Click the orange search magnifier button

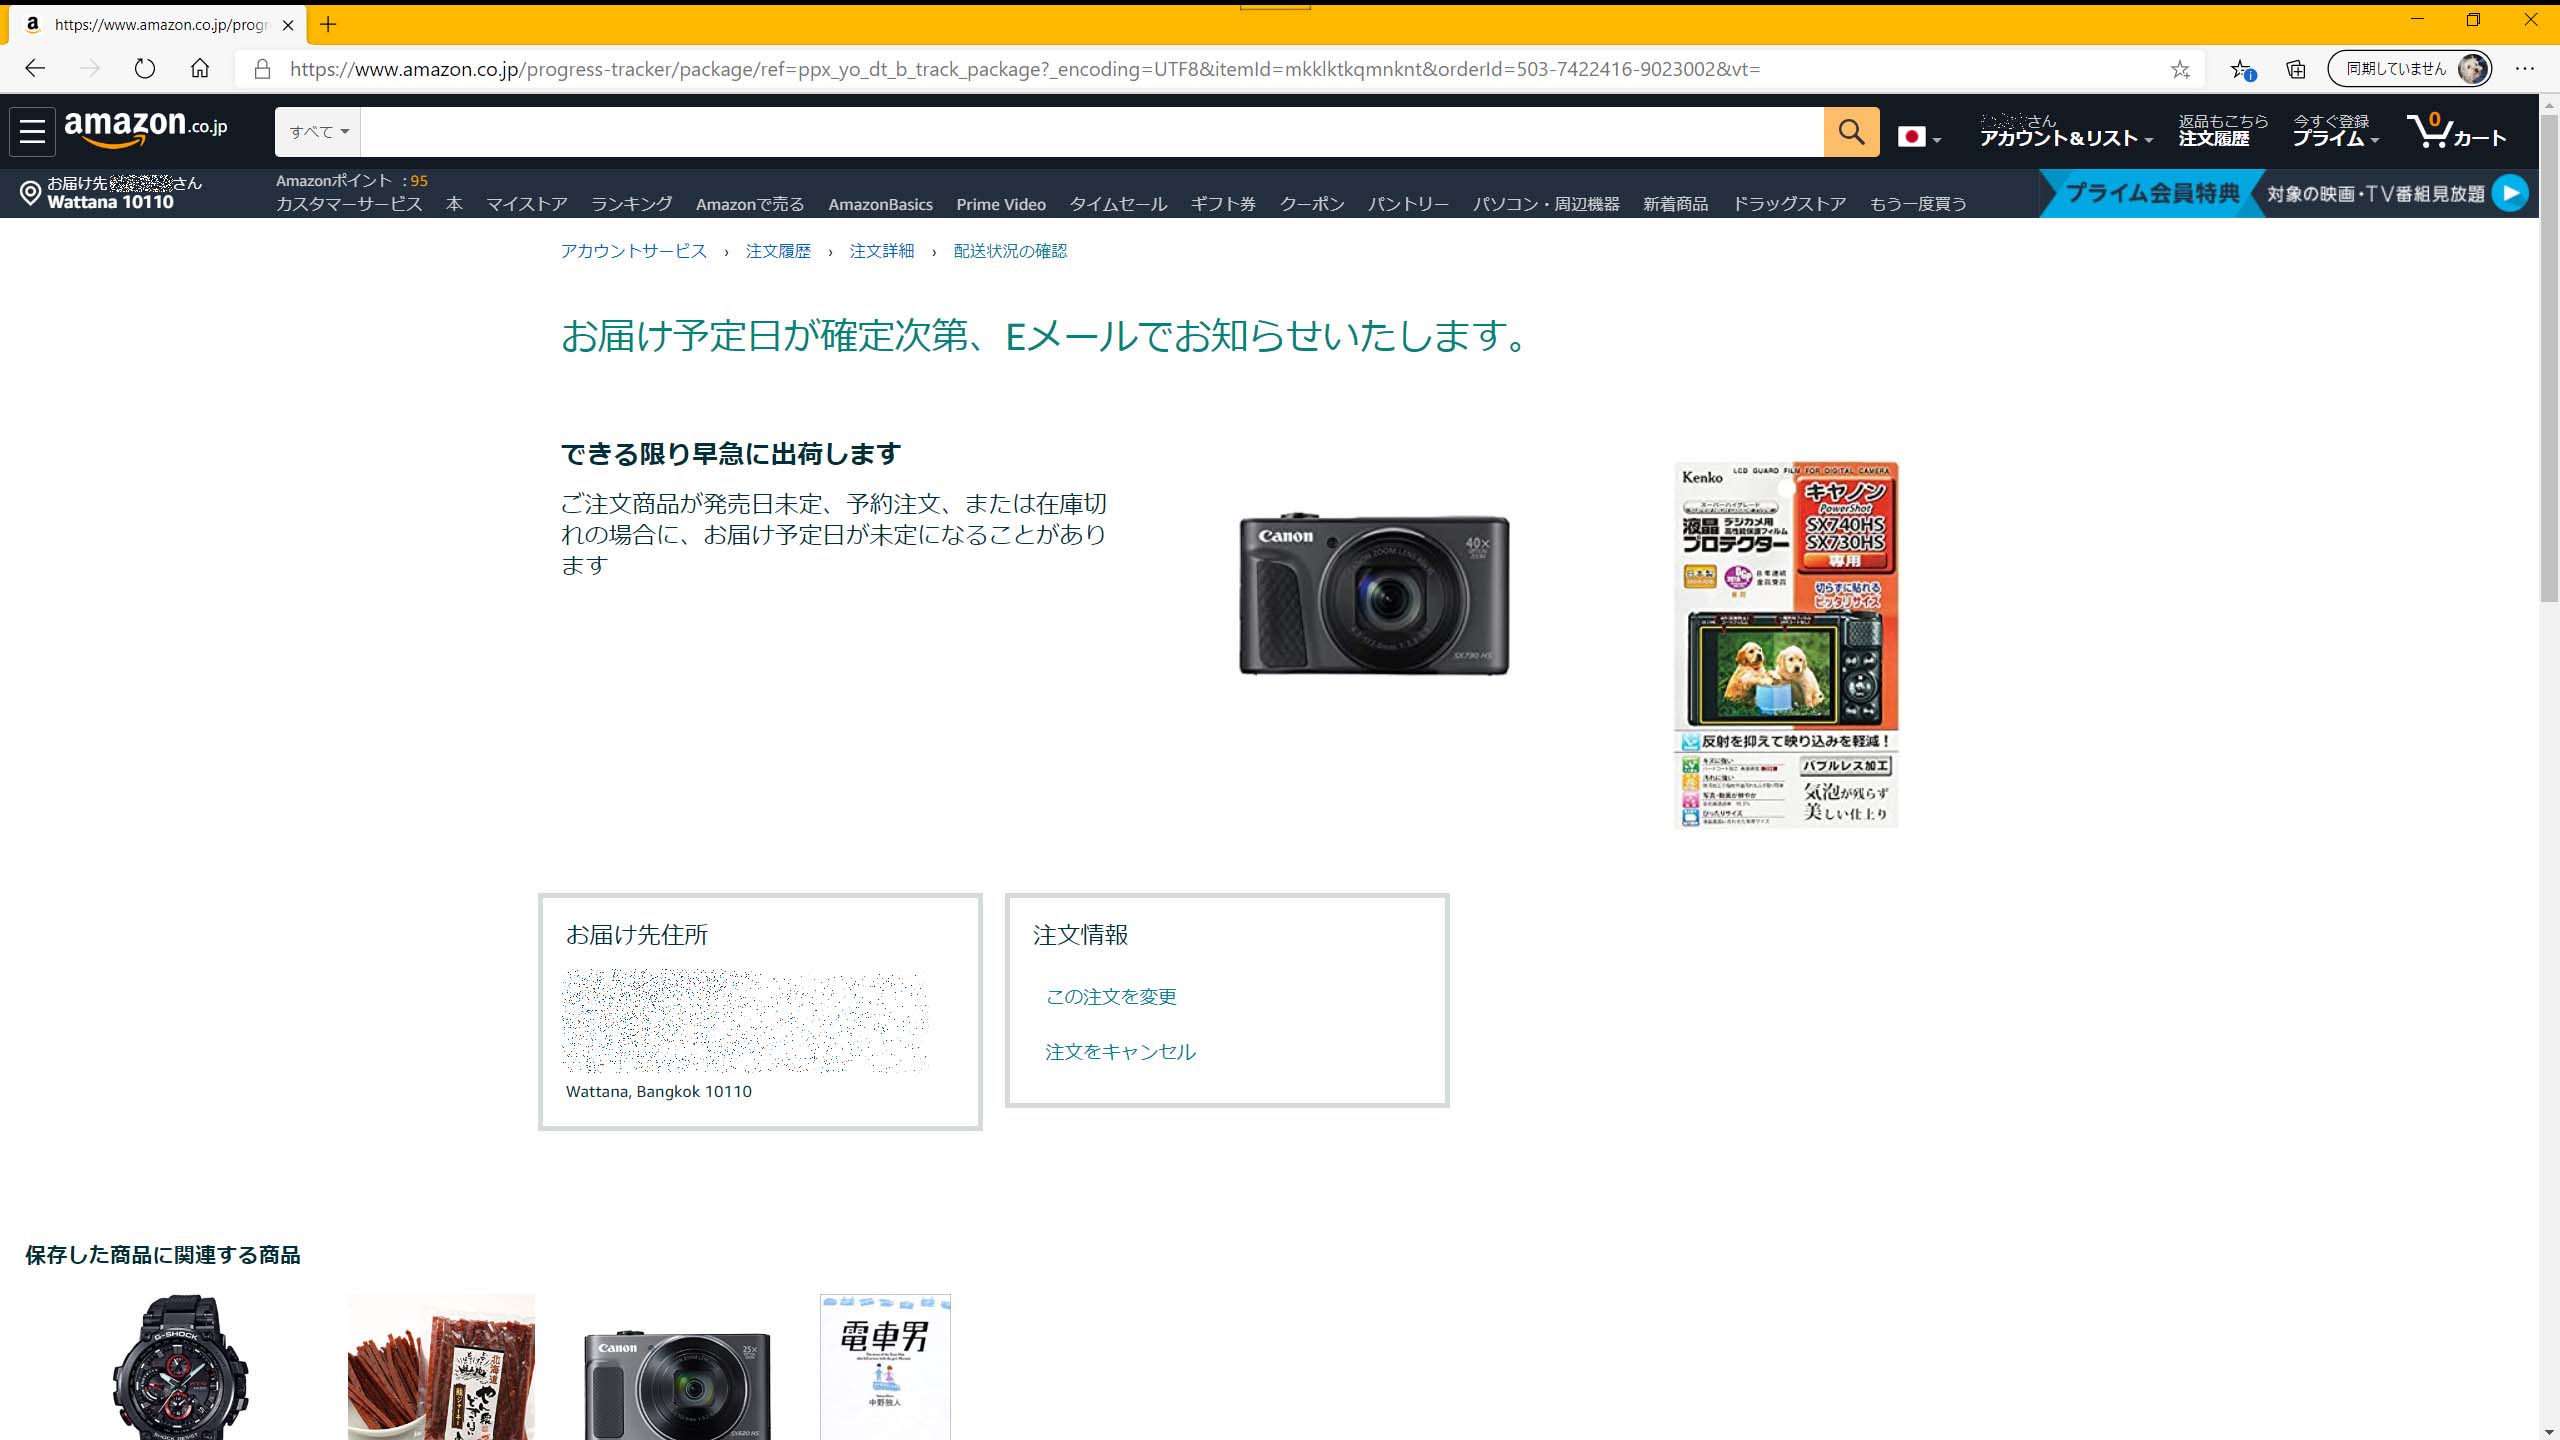pos(1851,132)
